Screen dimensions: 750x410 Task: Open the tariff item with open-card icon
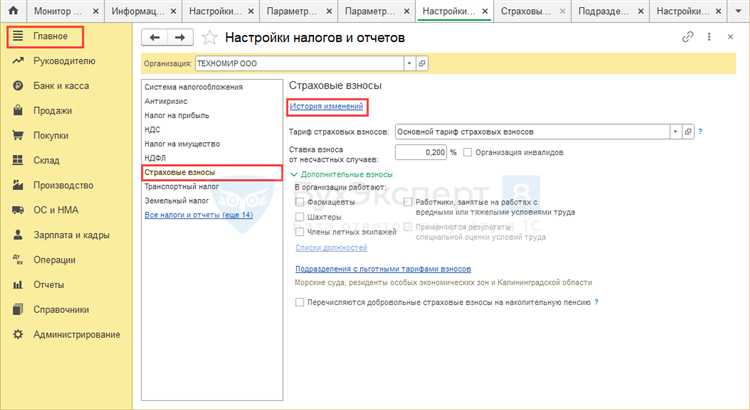coord(687,132)
